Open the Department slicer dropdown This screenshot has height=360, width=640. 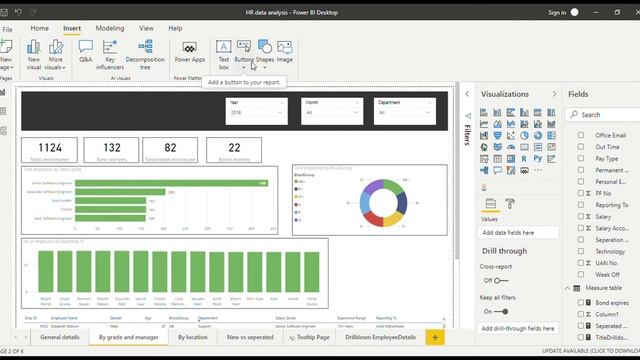pos(428,113)
